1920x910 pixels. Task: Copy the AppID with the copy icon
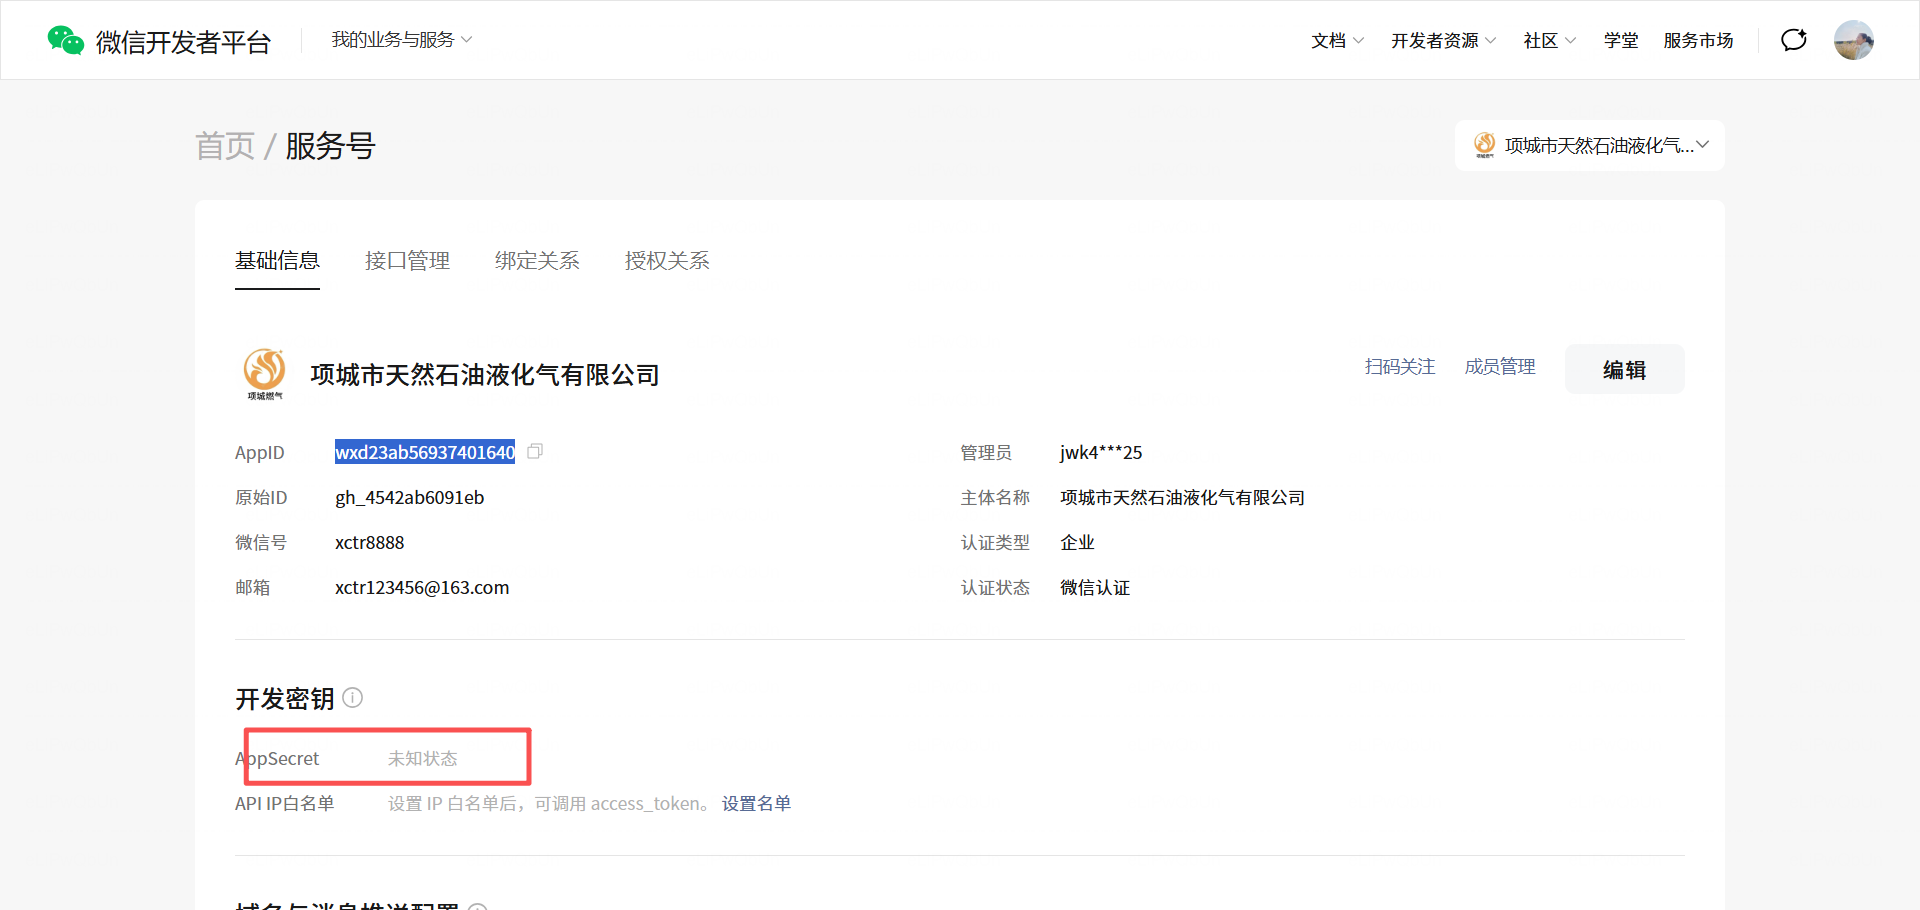pyautogui.click(x=535, y=452)
